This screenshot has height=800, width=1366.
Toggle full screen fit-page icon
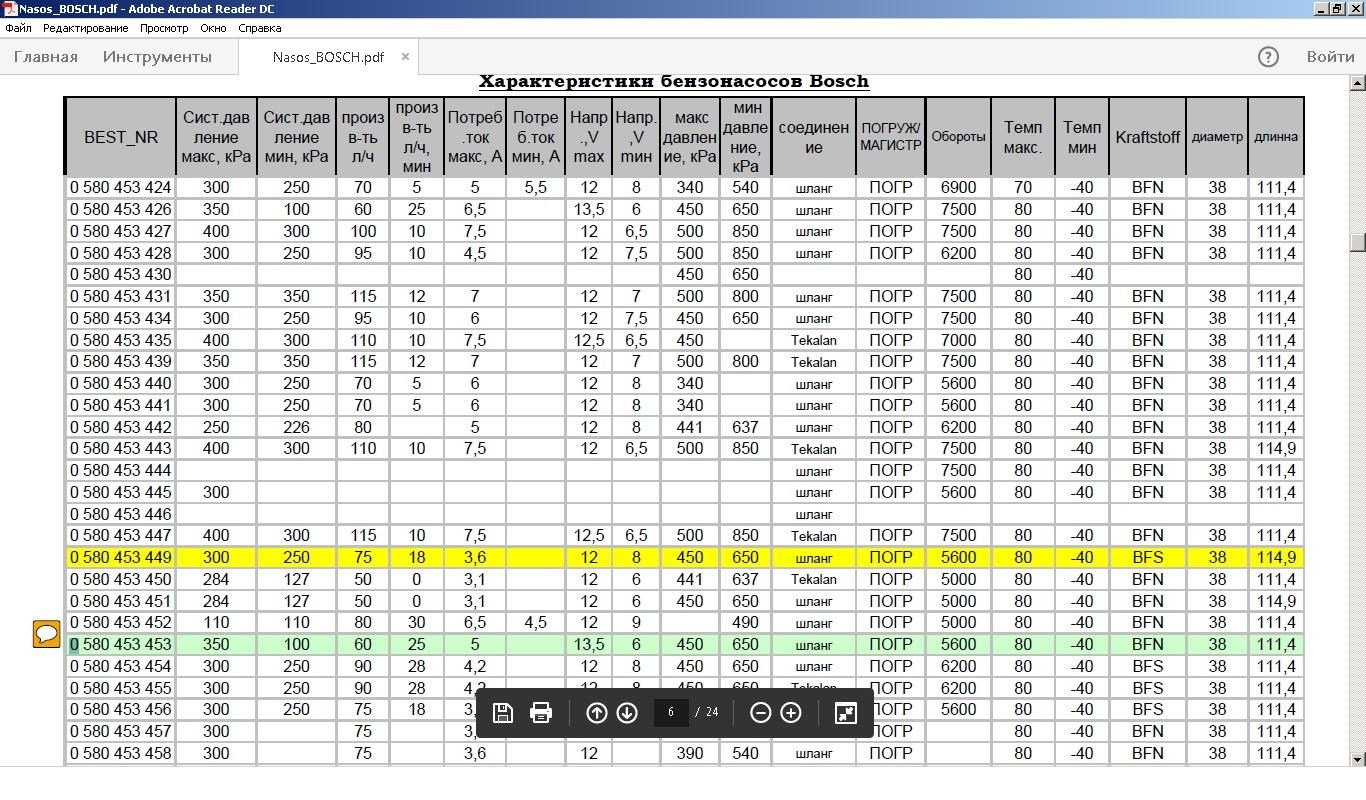pos(846,713)
